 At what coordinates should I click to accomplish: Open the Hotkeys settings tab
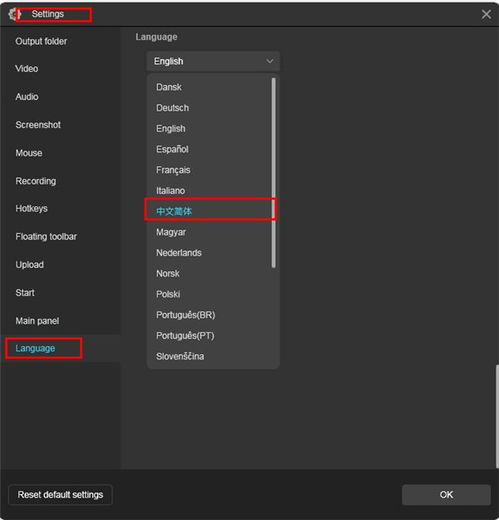click(31, 209)
